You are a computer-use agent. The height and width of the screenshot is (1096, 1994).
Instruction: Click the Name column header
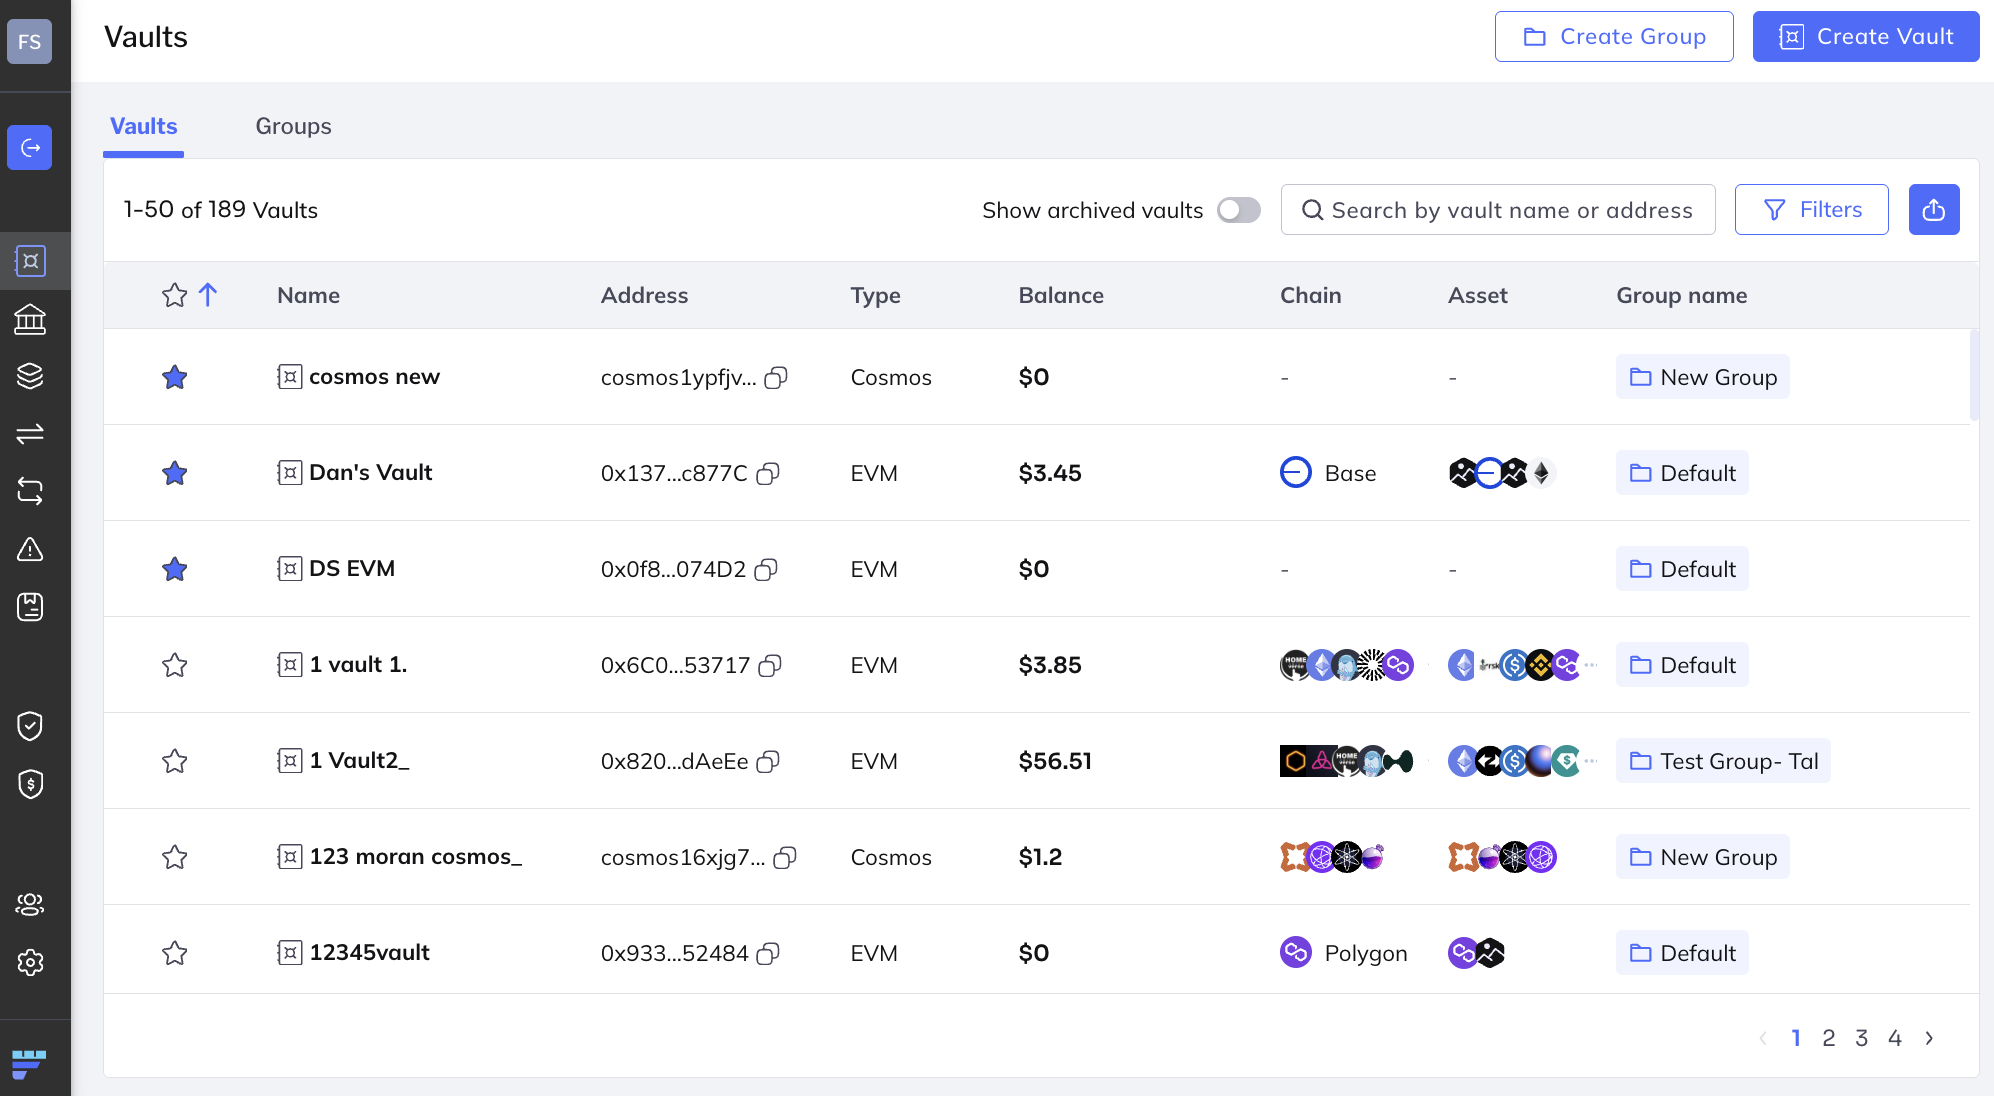click(x=308, y=295)
